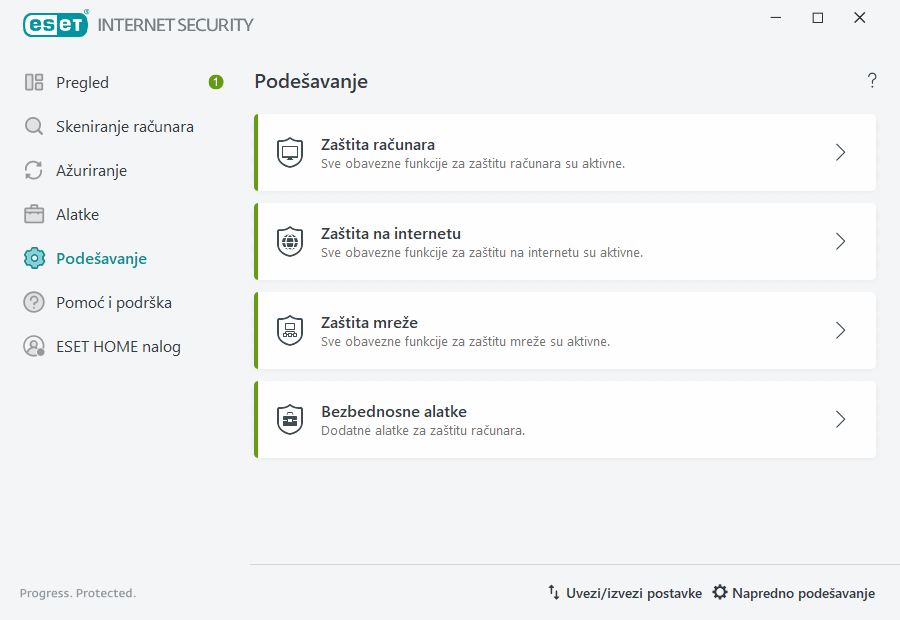Expand the Bezbednosne alatke chevron

coord(840,419)
